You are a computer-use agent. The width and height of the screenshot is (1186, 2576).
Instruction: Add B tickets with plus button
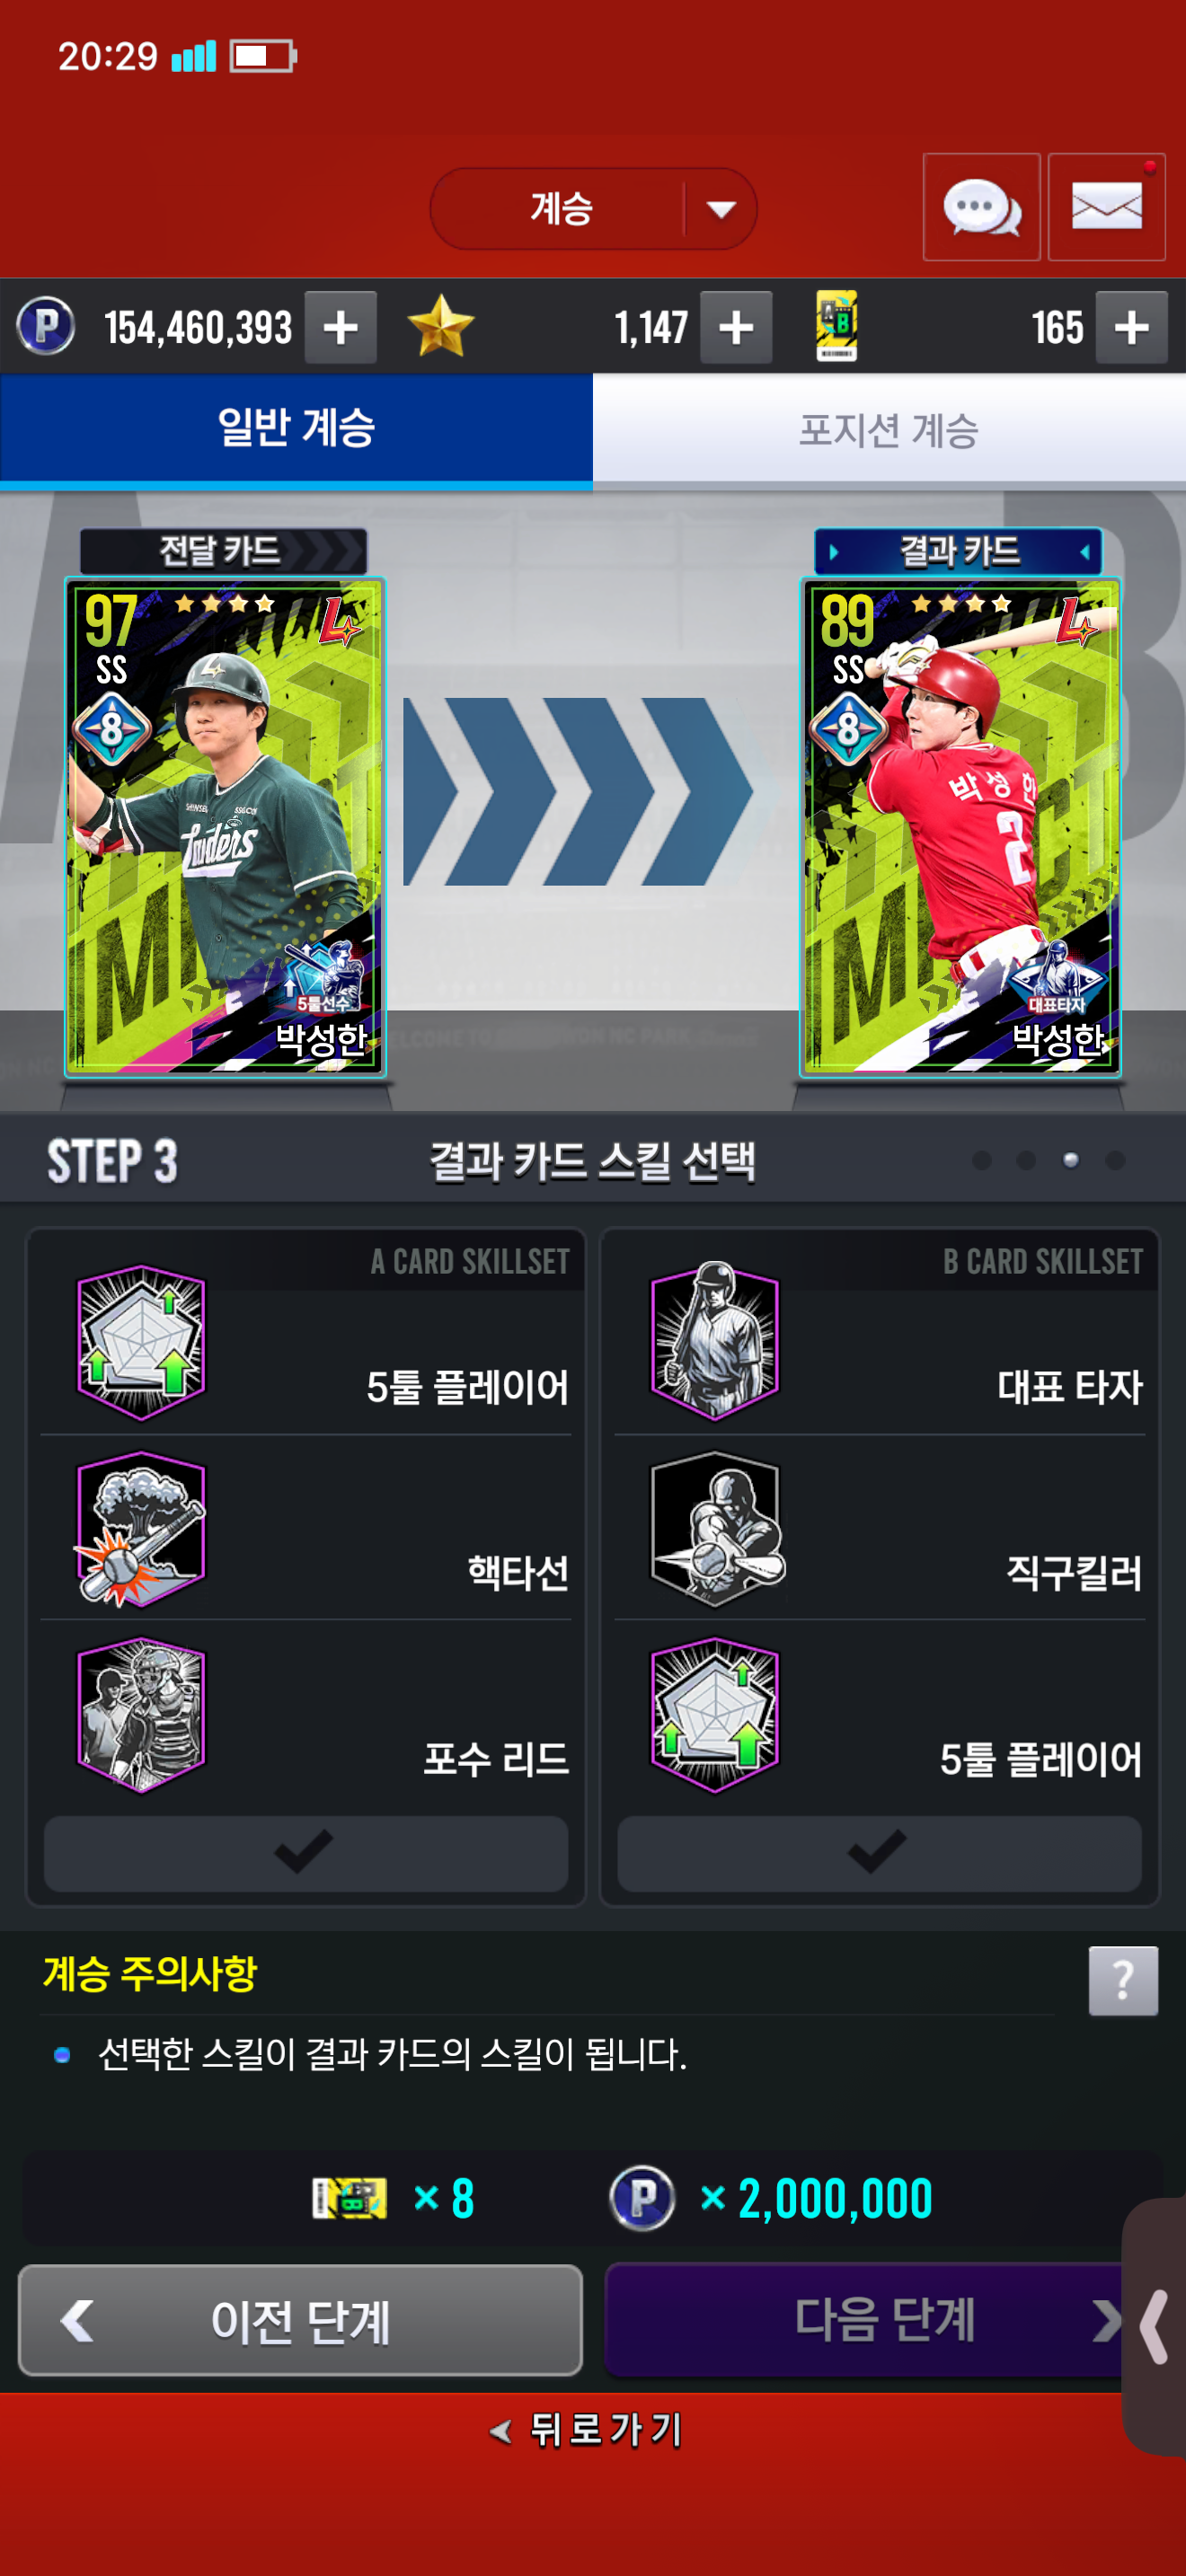(1131, 327)
